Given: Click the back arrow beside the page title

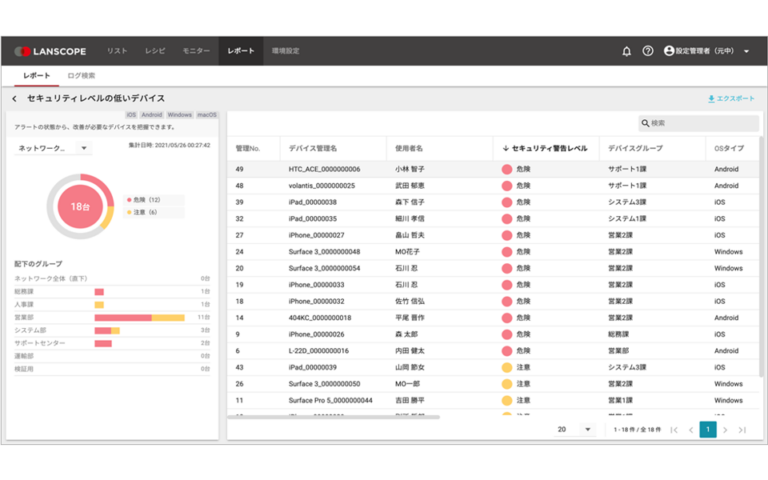Looking at the screenshot, I should [x=14, y=99].
